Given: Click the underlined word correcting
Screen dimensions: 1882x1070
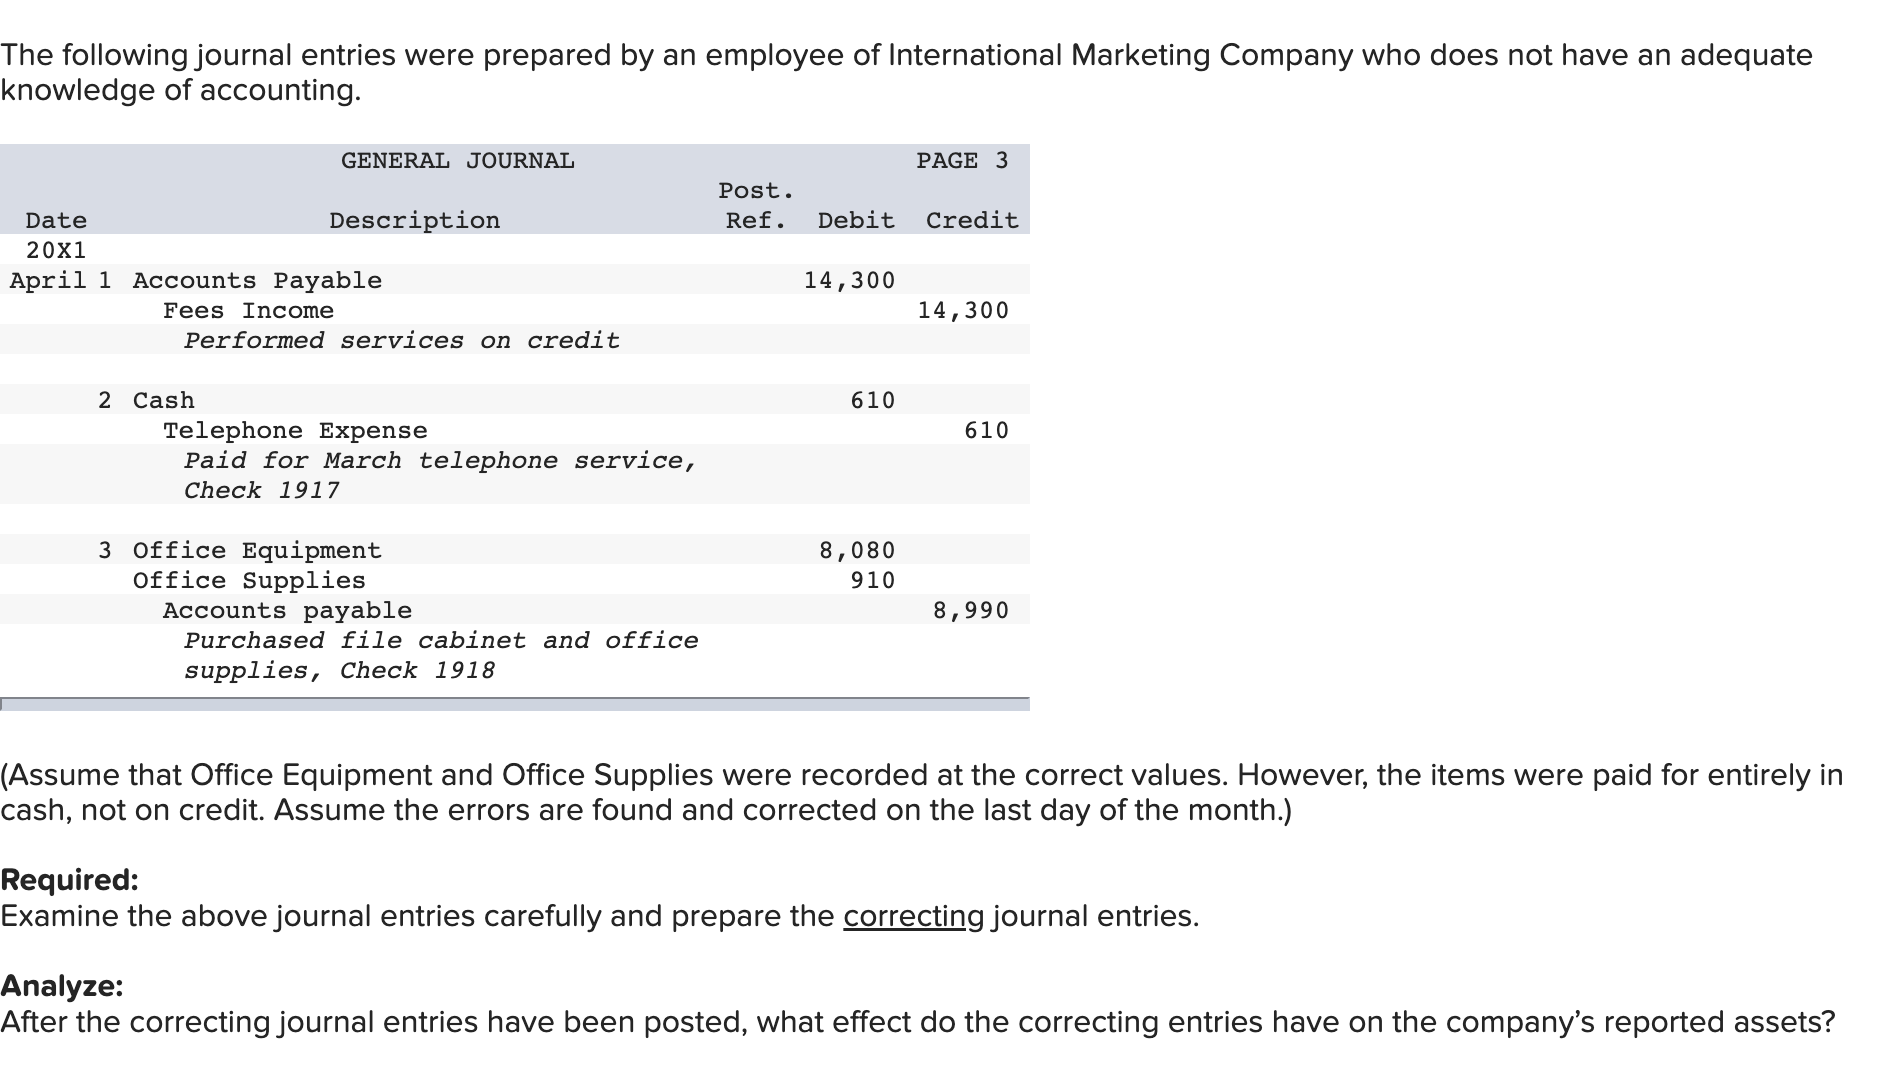Looking at the screenshot, I should 914,916.
